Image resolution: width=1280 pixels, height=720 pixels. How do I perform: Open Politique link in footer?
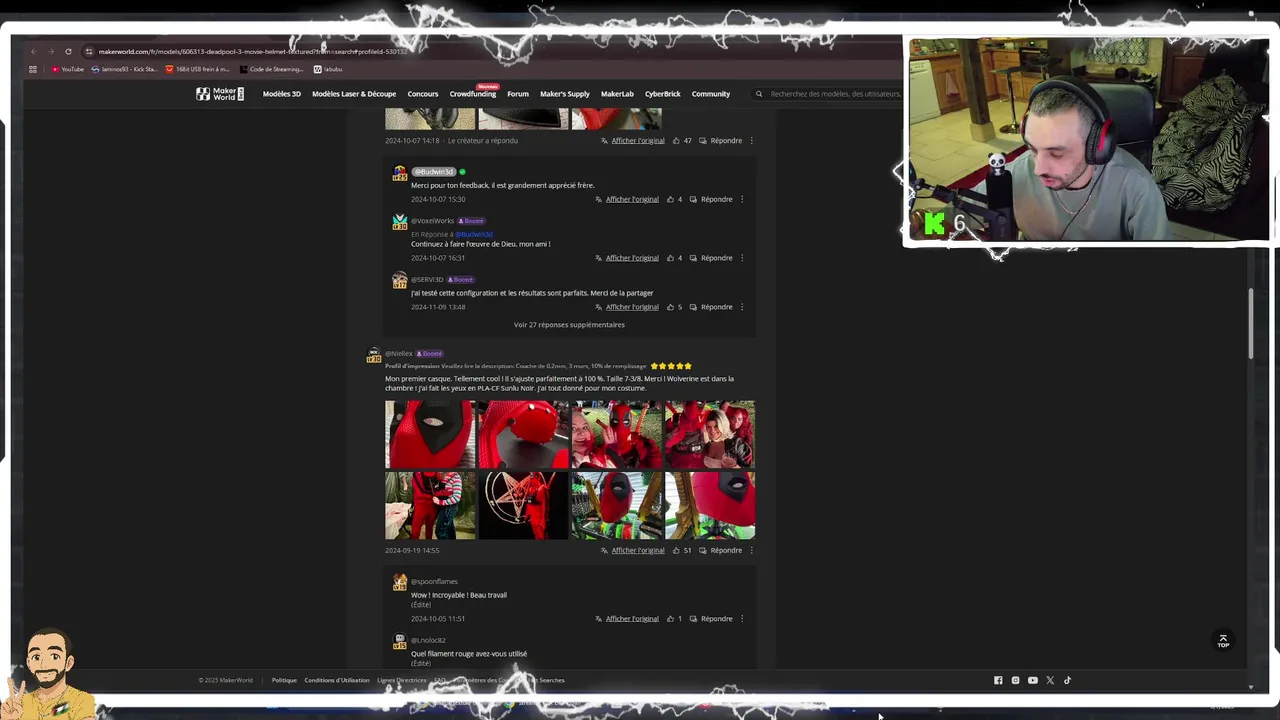284,681
